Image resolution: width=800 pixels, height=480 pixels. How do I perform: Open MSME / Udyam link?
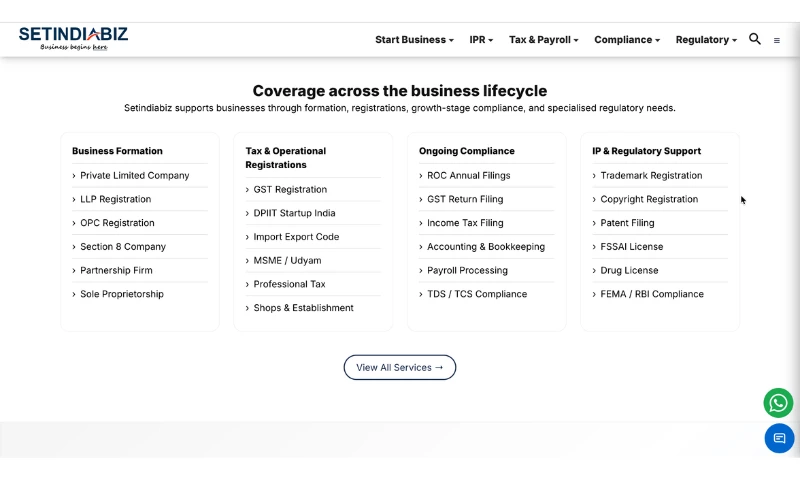tap(287, 260)
